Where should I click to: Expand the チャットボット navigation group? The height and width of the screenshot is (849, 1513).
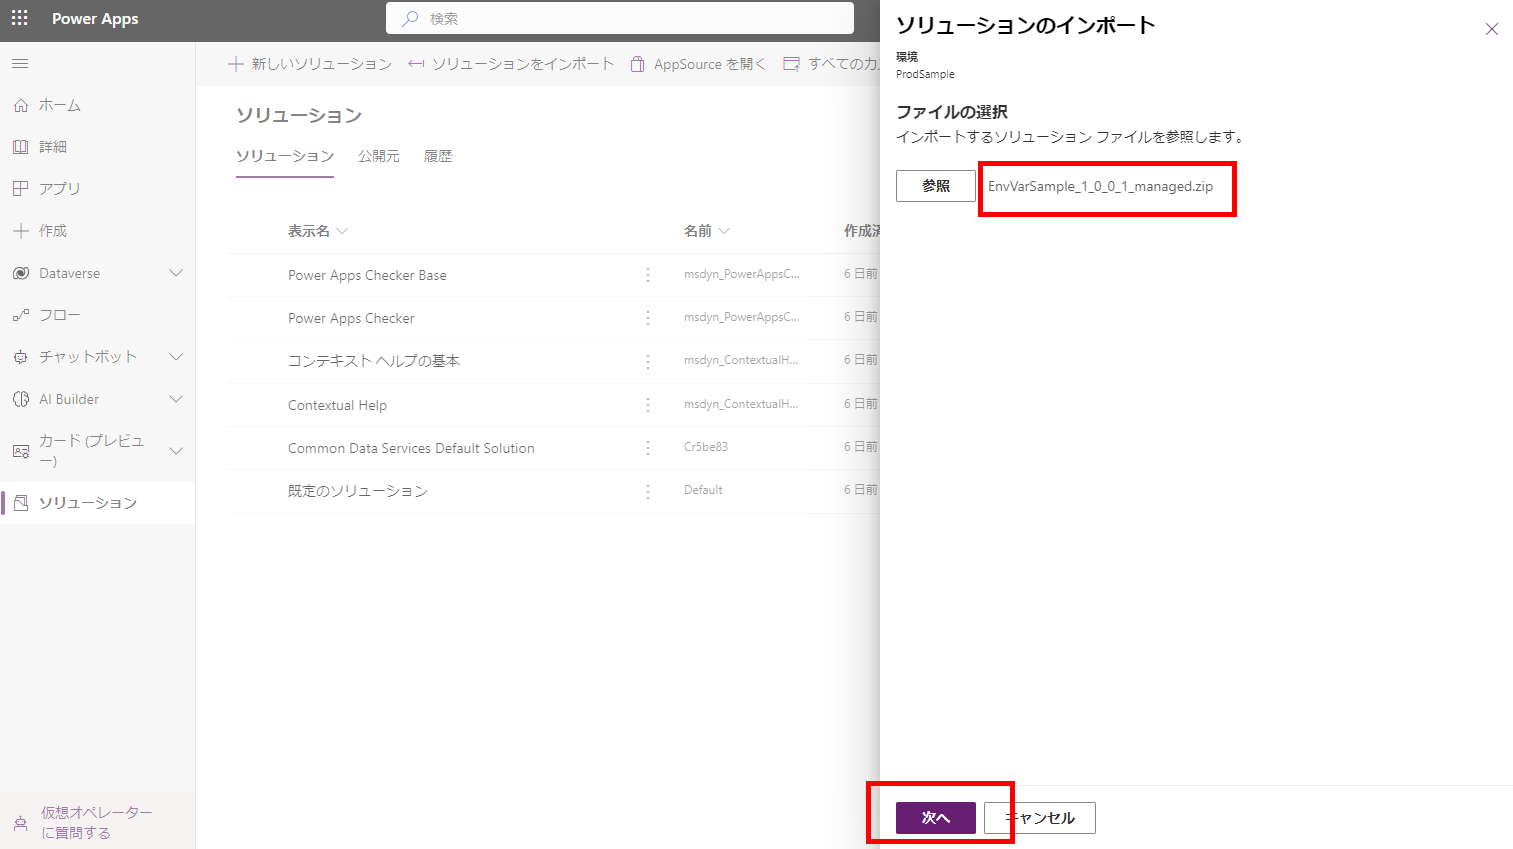(x=176, y=357)
